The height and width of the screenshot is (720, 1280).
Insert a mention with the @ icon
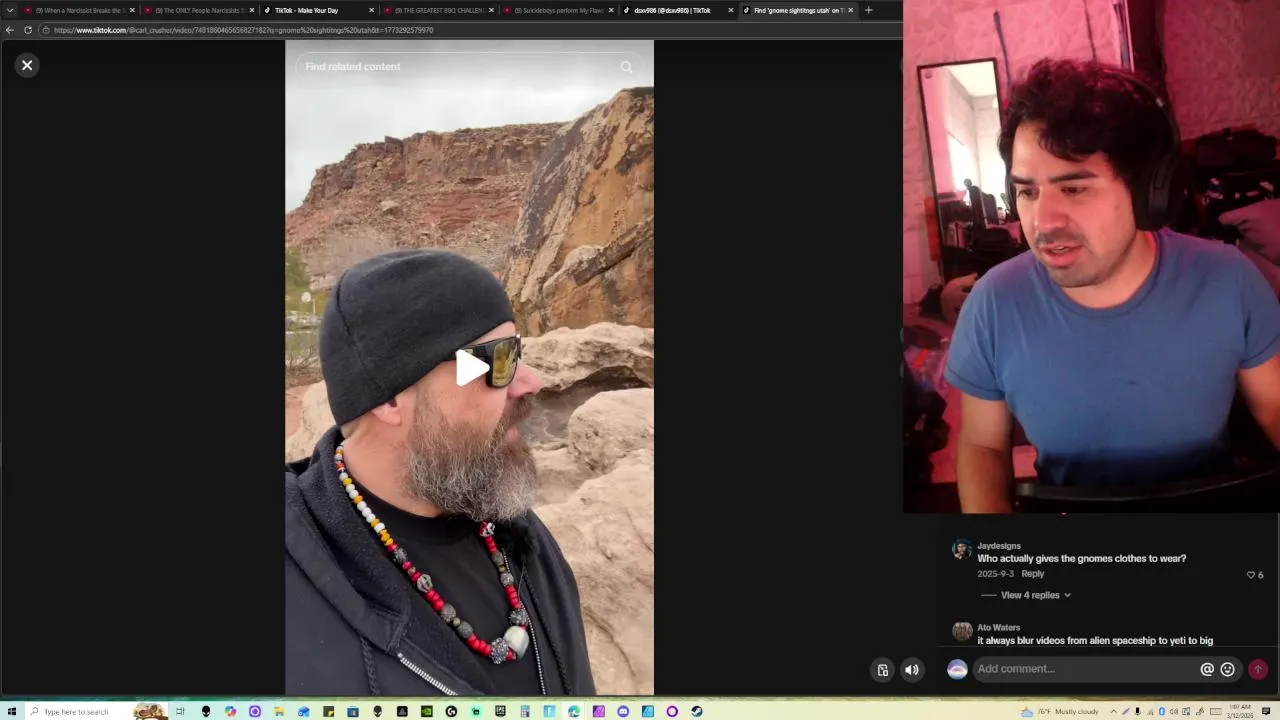coord(1207,669)
